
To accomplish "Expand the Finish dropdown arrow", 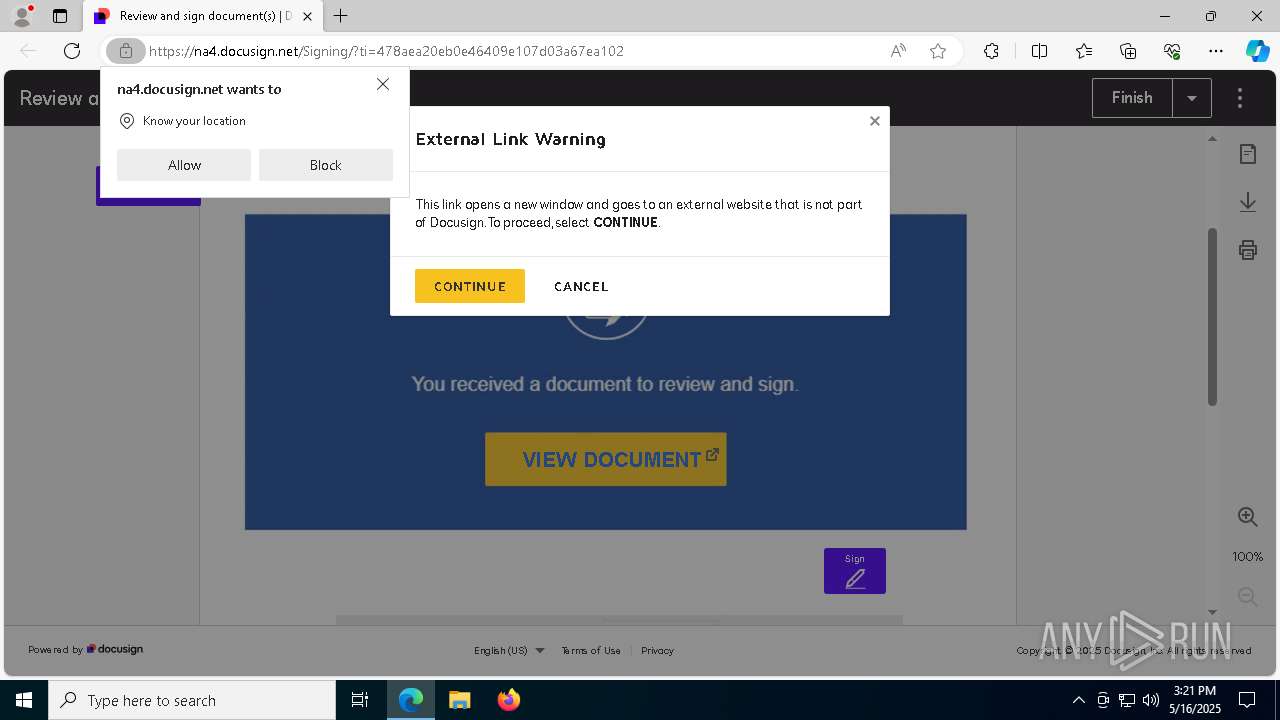I will (x=1192, y=98).
